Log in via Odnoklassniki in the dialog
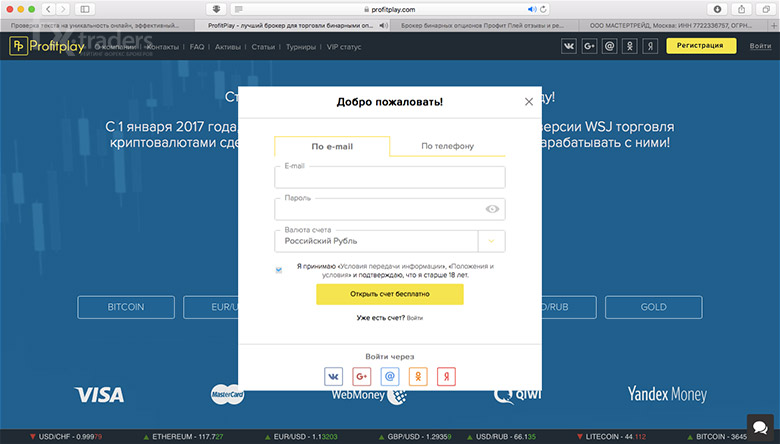Image resolution: width=780 pixels, height=444 pixels. coord(418,376)
